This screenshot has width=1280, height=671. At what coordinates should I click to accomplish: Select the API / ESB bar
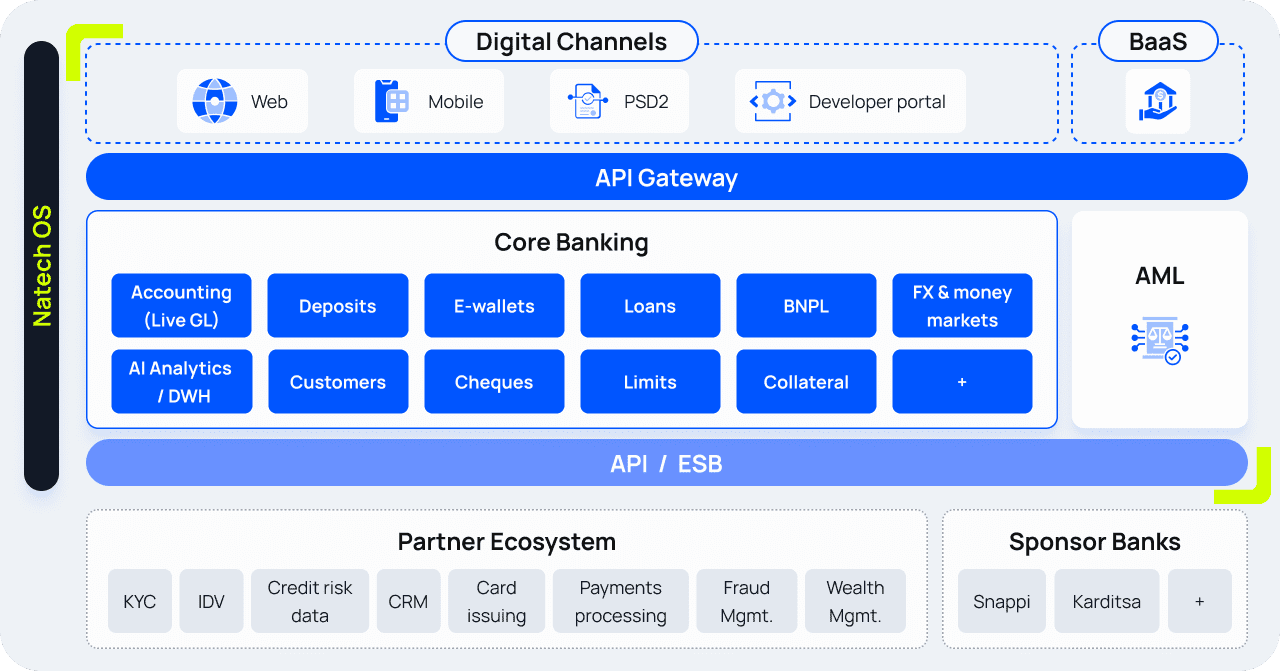(666, 464)
